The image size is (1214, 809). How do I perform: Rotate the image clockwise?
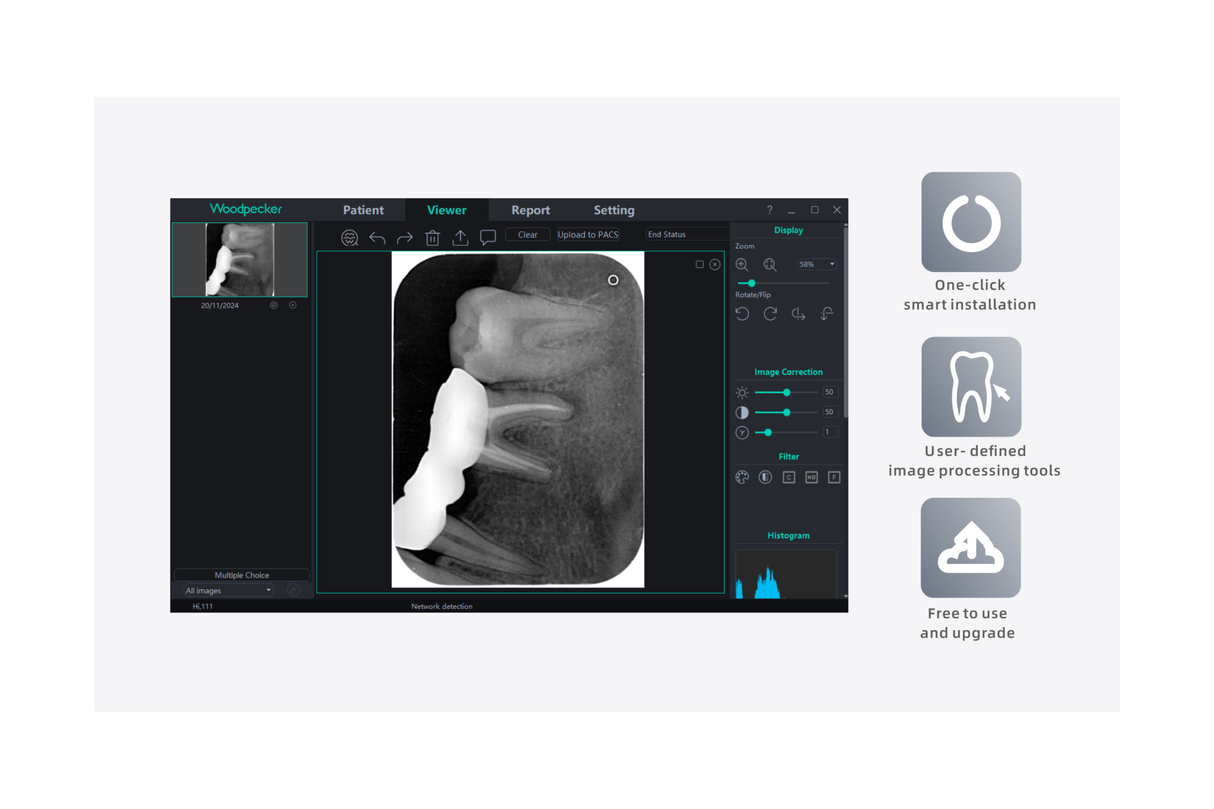coord(770,314)
